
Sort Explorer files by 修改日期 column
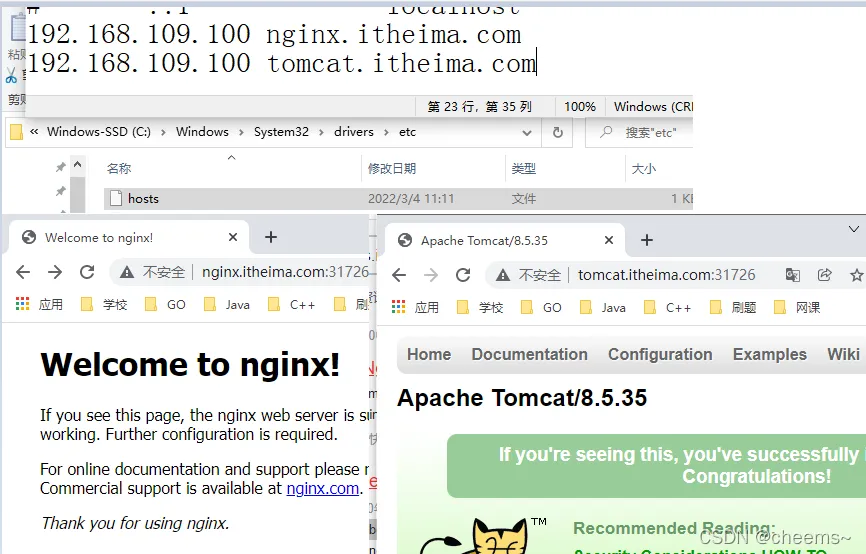392,168
